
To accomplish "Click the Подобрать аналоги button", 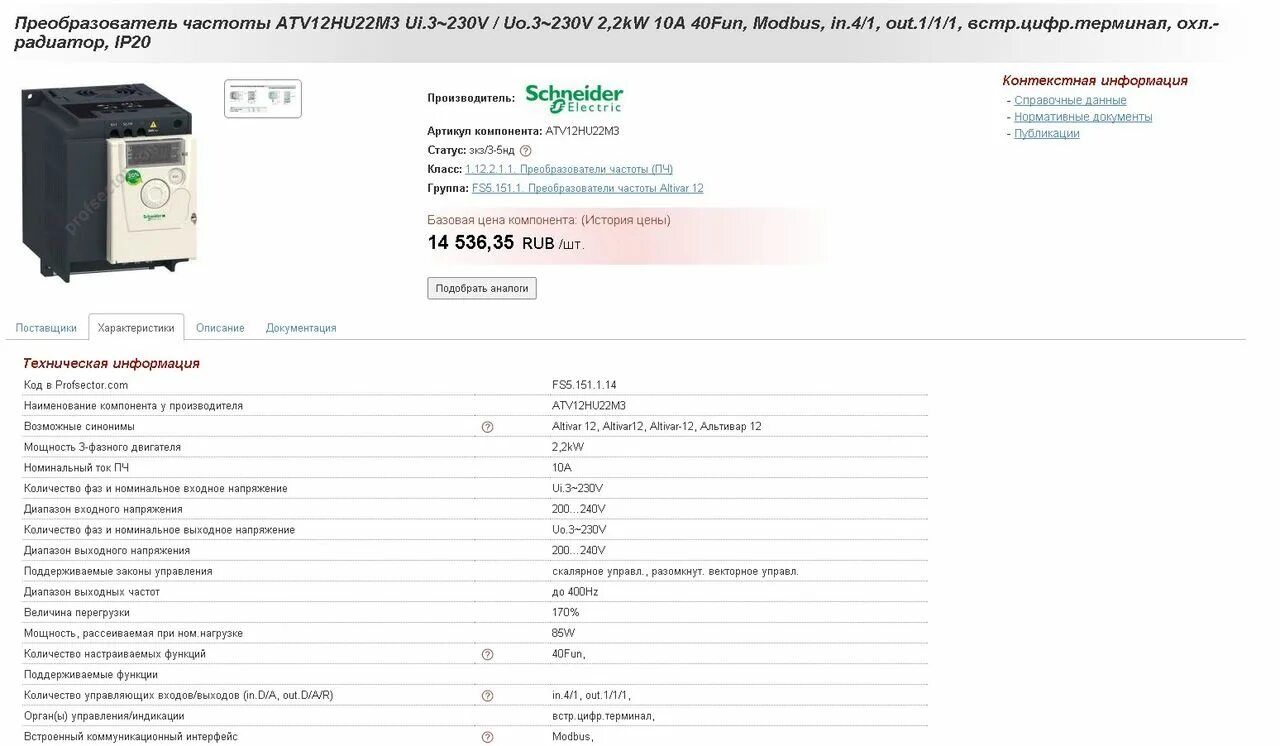I will click(482, 288).
